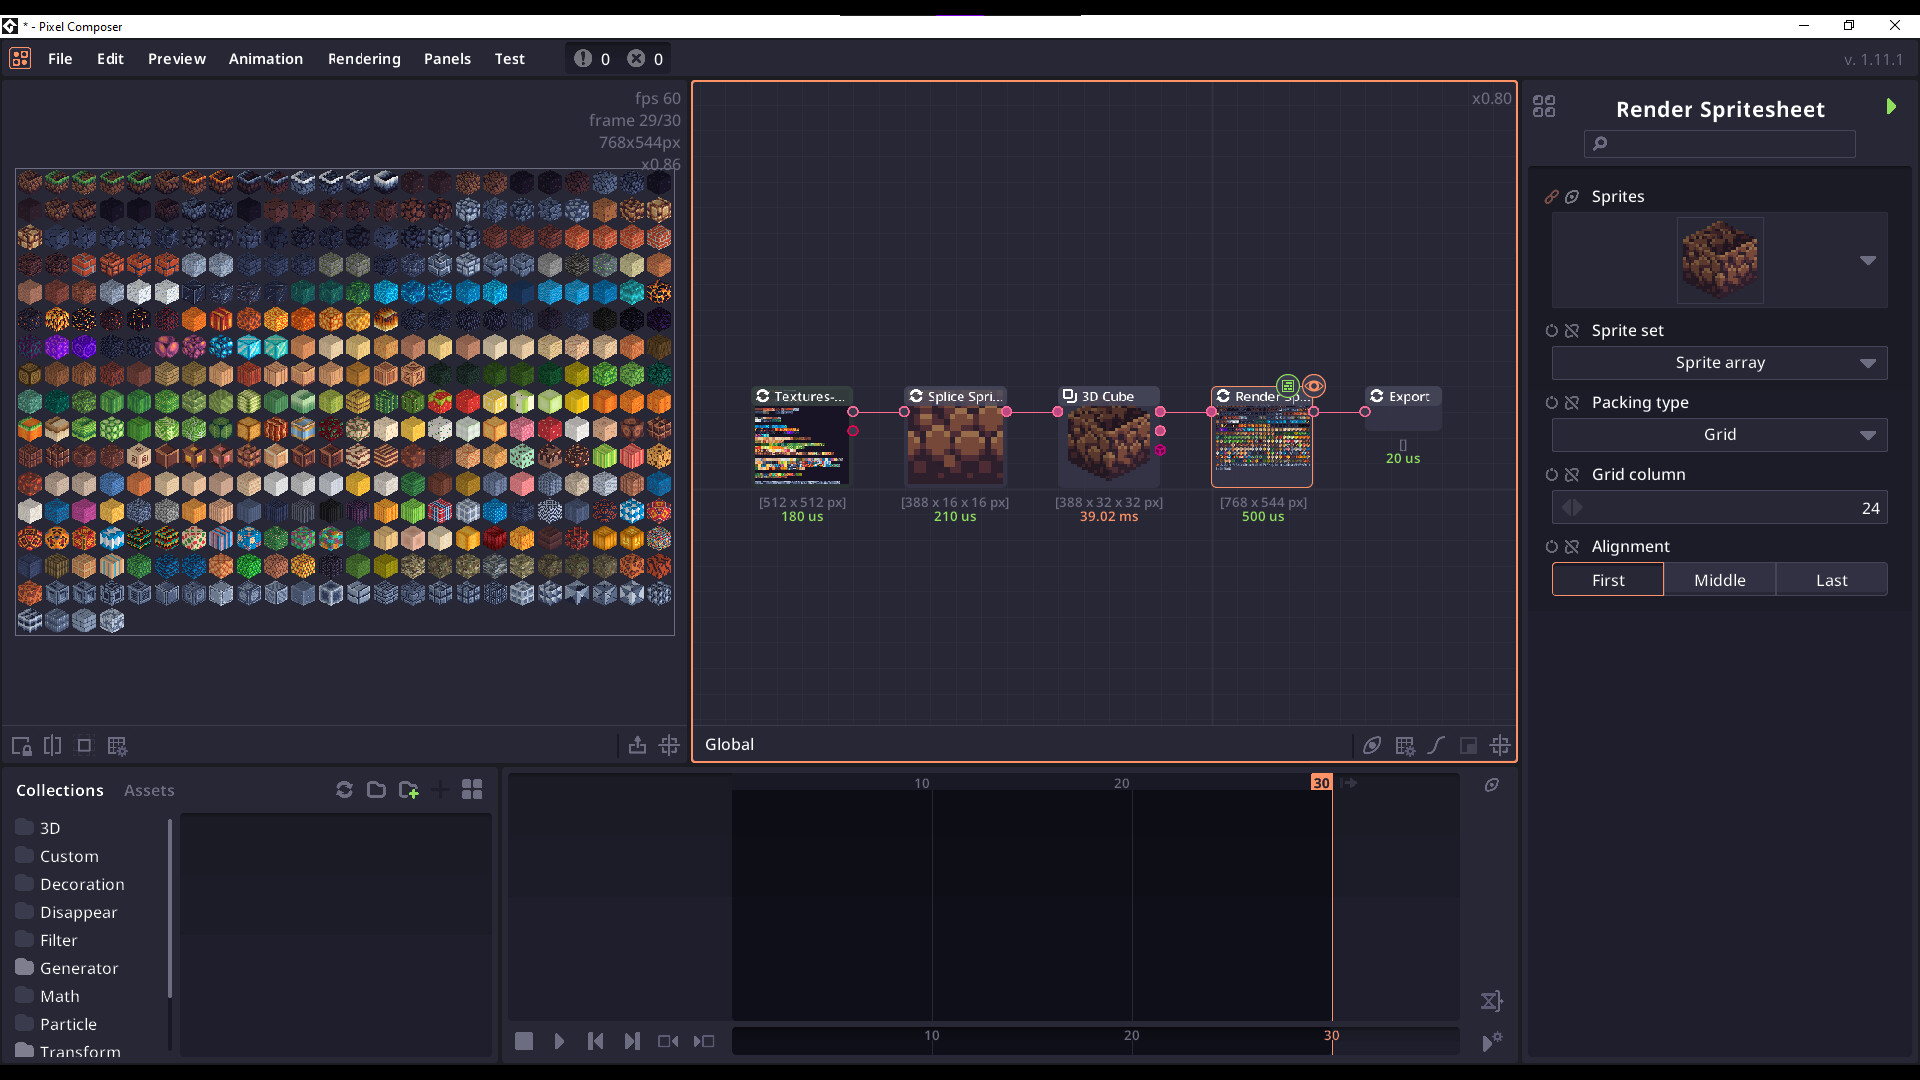Image resolution: width=1920 pixels, height=1080 pixels.
Task: Toggle the link icon beside Sprites
Action: (x=1554, y=197)
